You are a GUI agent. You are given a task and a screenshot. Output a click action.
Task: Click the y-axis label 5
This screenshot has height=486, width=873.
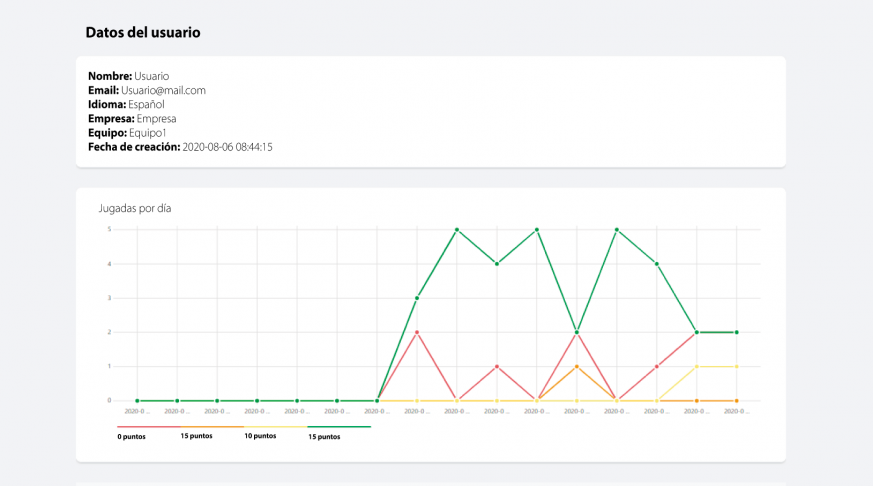(x=109, y=230)
